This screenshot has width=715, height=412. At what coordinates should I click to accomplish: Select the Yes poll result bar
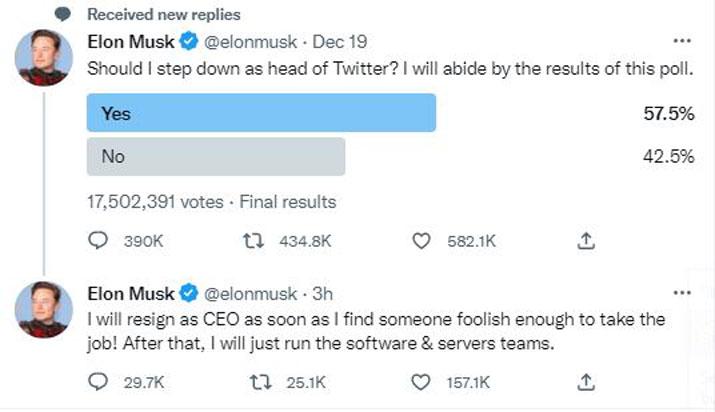coord(261,113)
